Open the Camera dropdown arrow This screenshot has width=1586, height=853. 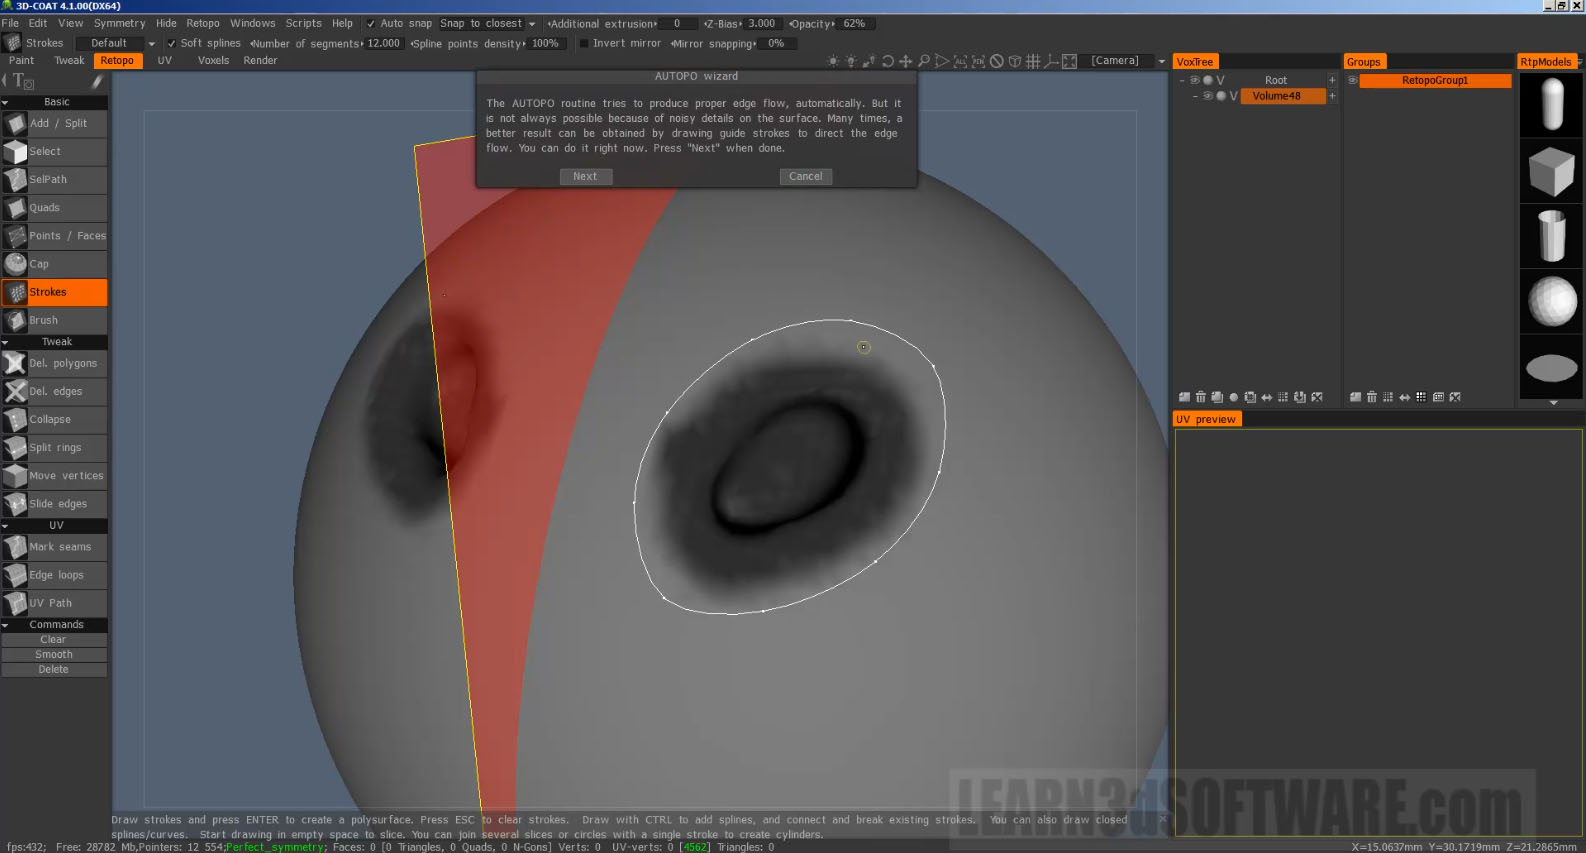click(1161, 61)
